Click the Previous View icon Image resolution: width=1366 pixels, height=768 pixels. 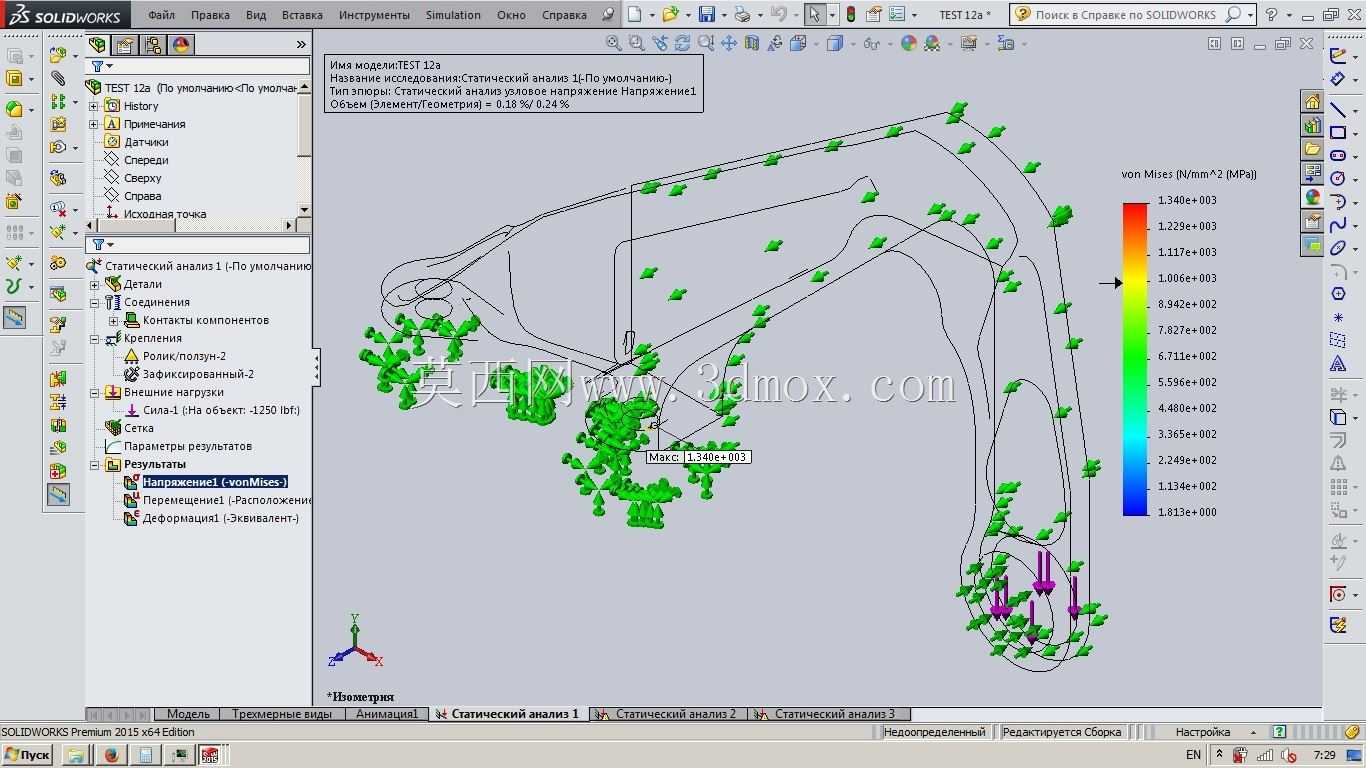[660, 44]
